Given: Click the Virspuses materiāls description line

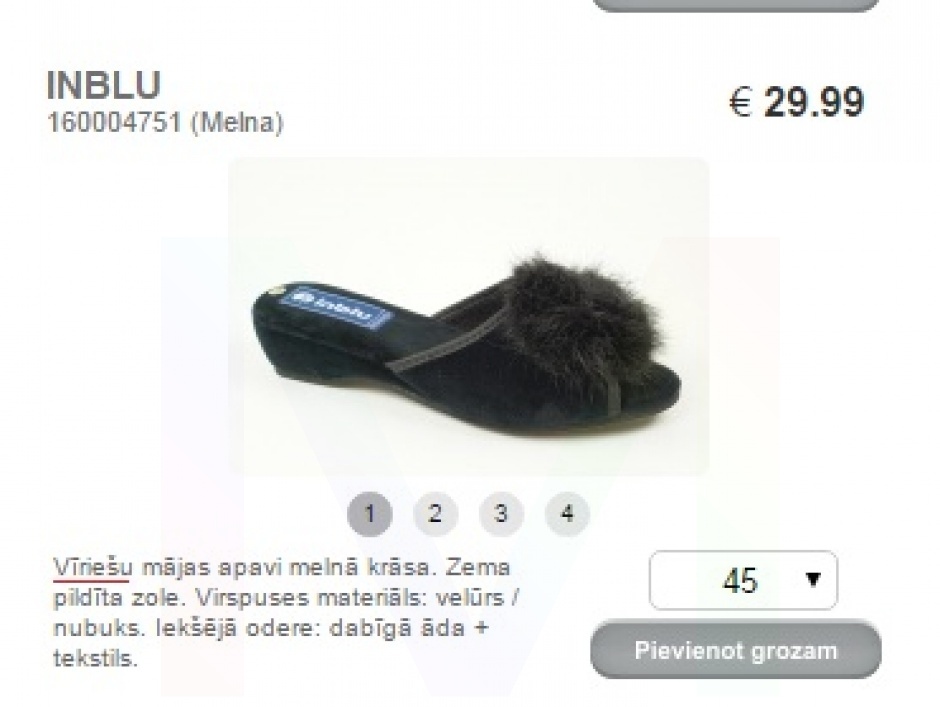Looking at the screenshot, I should coord(287,598).
